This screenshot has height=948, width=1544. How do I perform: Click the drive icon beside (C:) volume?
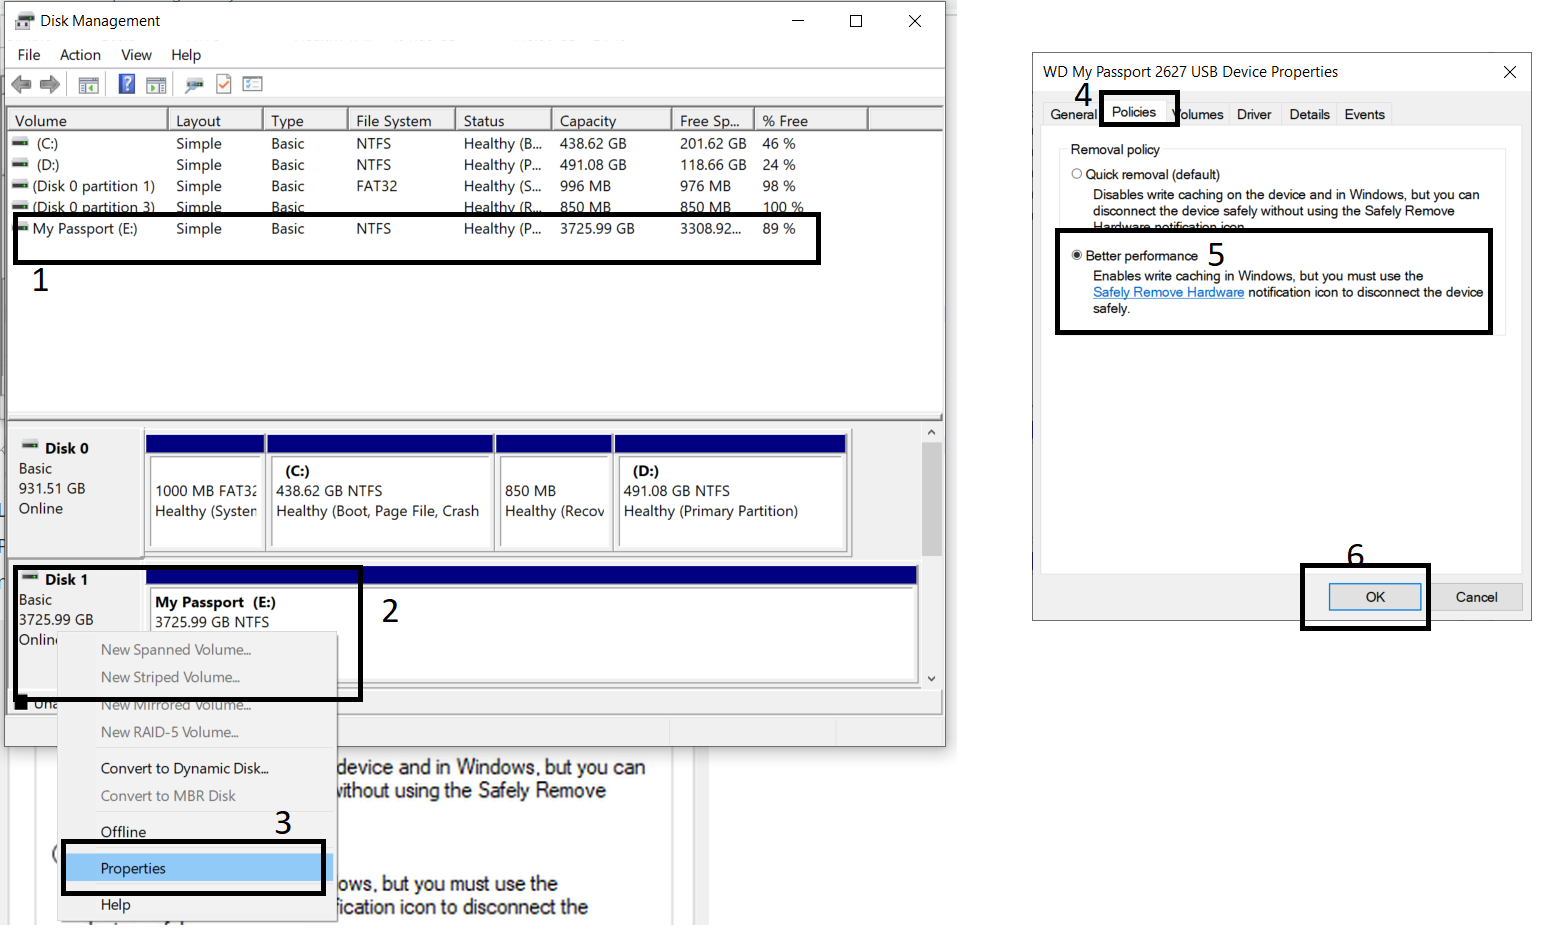point(20,143)
